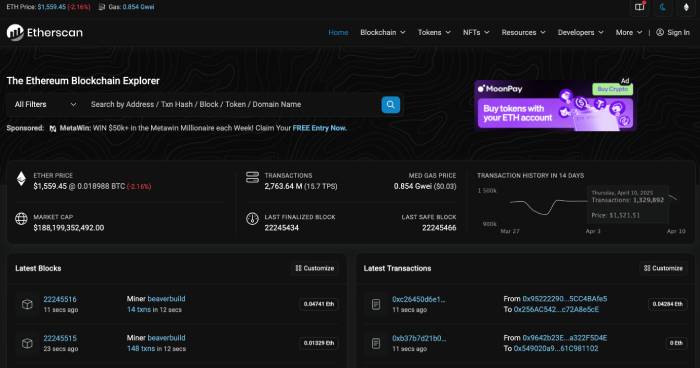Expand the NFTs menu
The height and width of the screenshot is (368, 700).
tap(476, 33)
